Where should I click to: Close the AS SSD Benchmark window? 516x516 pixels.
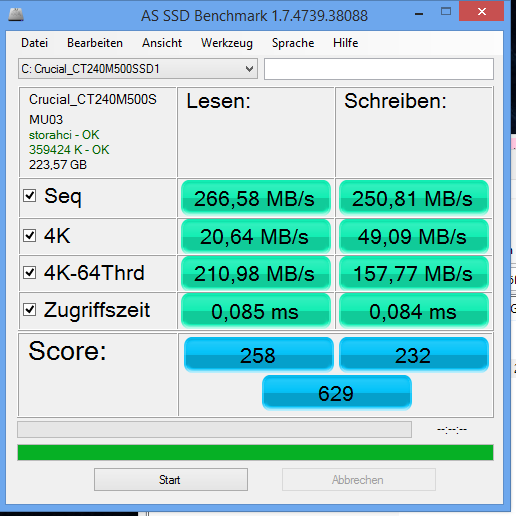481,12
